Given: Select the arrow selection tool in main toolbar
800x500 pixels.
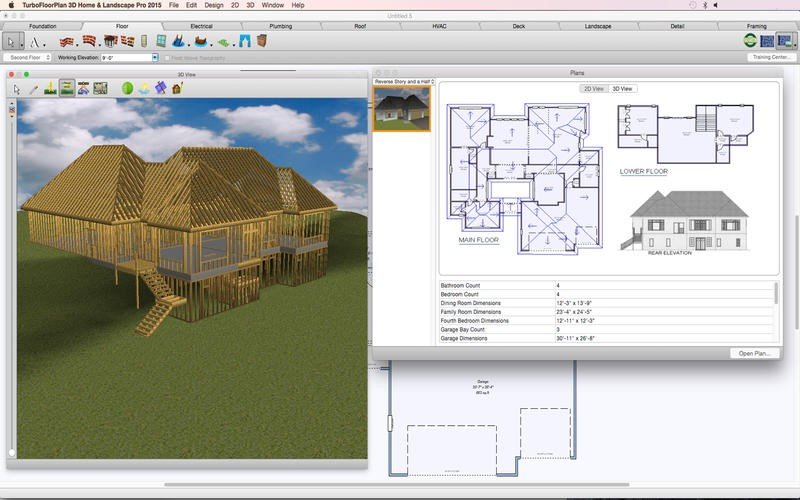Looking at the screenshot, I should point(11,41).
